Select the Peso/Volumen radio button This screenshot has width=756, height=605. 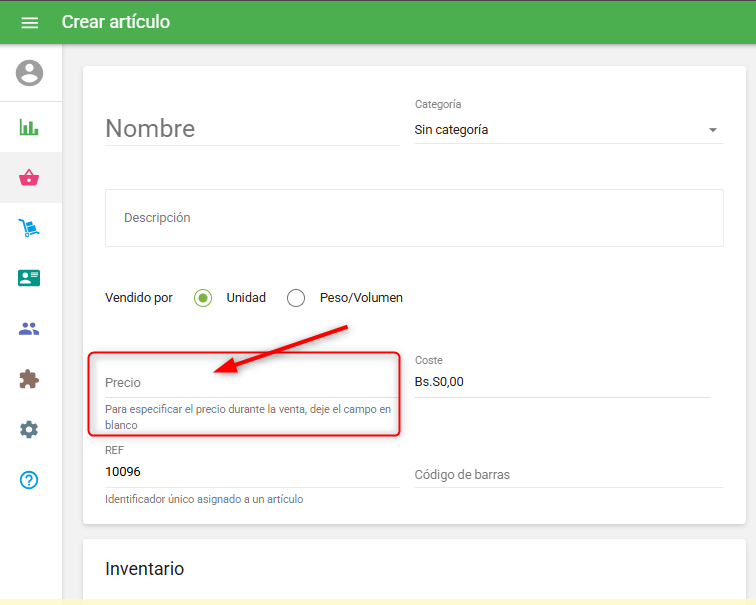[x=296, y=298]
